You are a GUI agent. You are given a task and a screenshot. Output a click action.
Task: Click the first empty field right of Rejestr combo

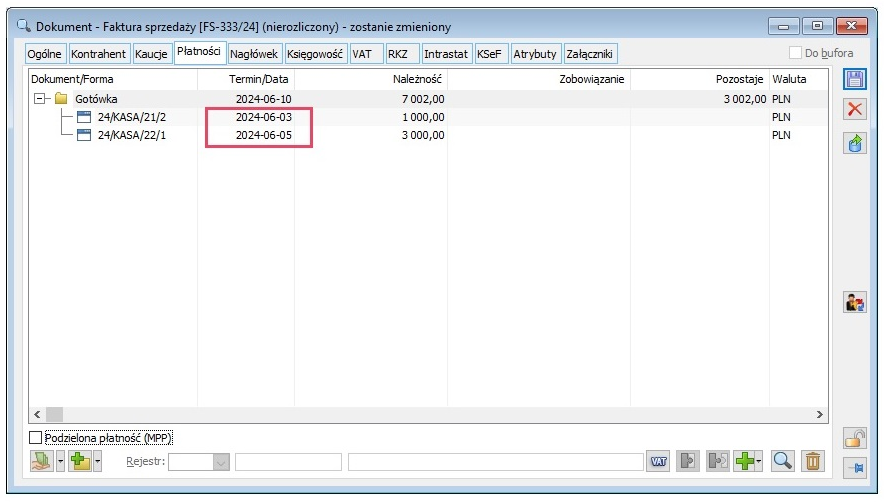click(288, 462)
